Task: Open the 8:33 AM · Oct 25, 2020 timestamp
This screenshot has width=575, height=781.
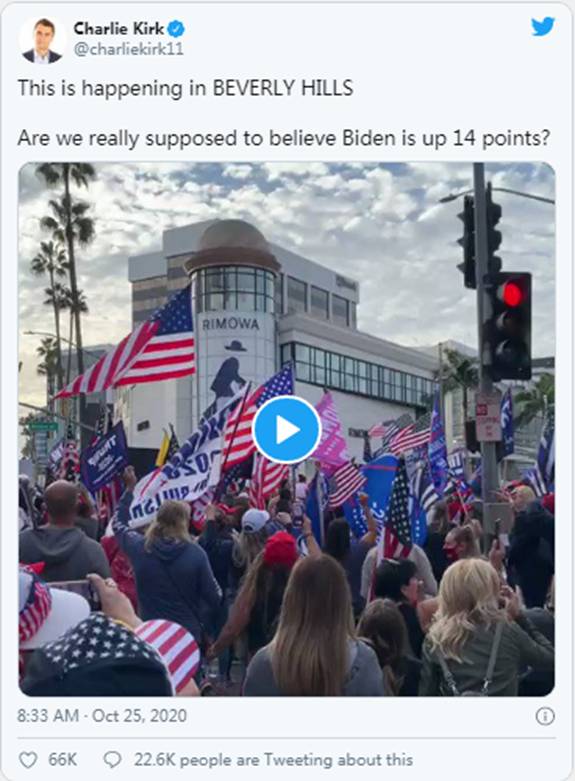Action: pyautogui.click(x=102, y=716)
